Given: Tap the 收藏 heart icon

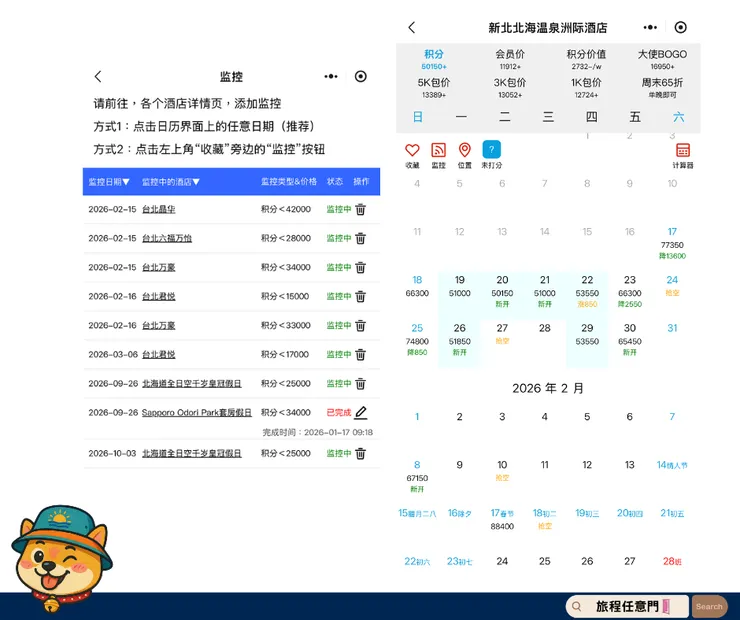Looking at the screenshot, I should (x=412, y=150).
